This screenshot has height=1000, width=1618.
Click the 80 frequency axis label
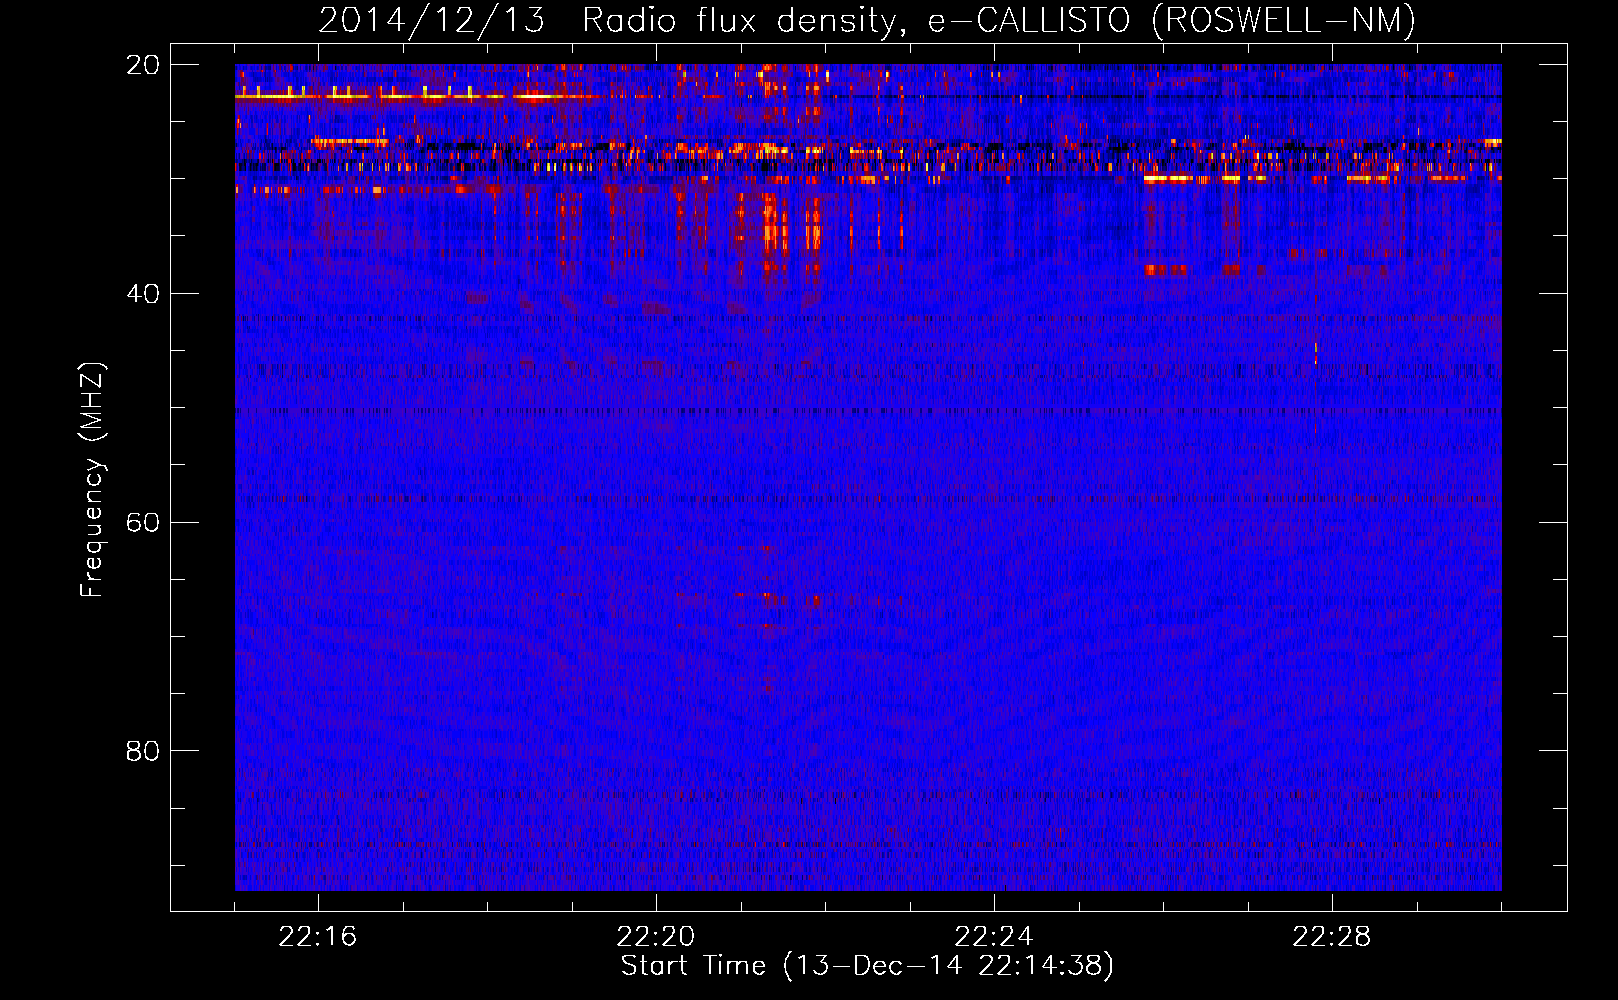click(x=143, y=751)
